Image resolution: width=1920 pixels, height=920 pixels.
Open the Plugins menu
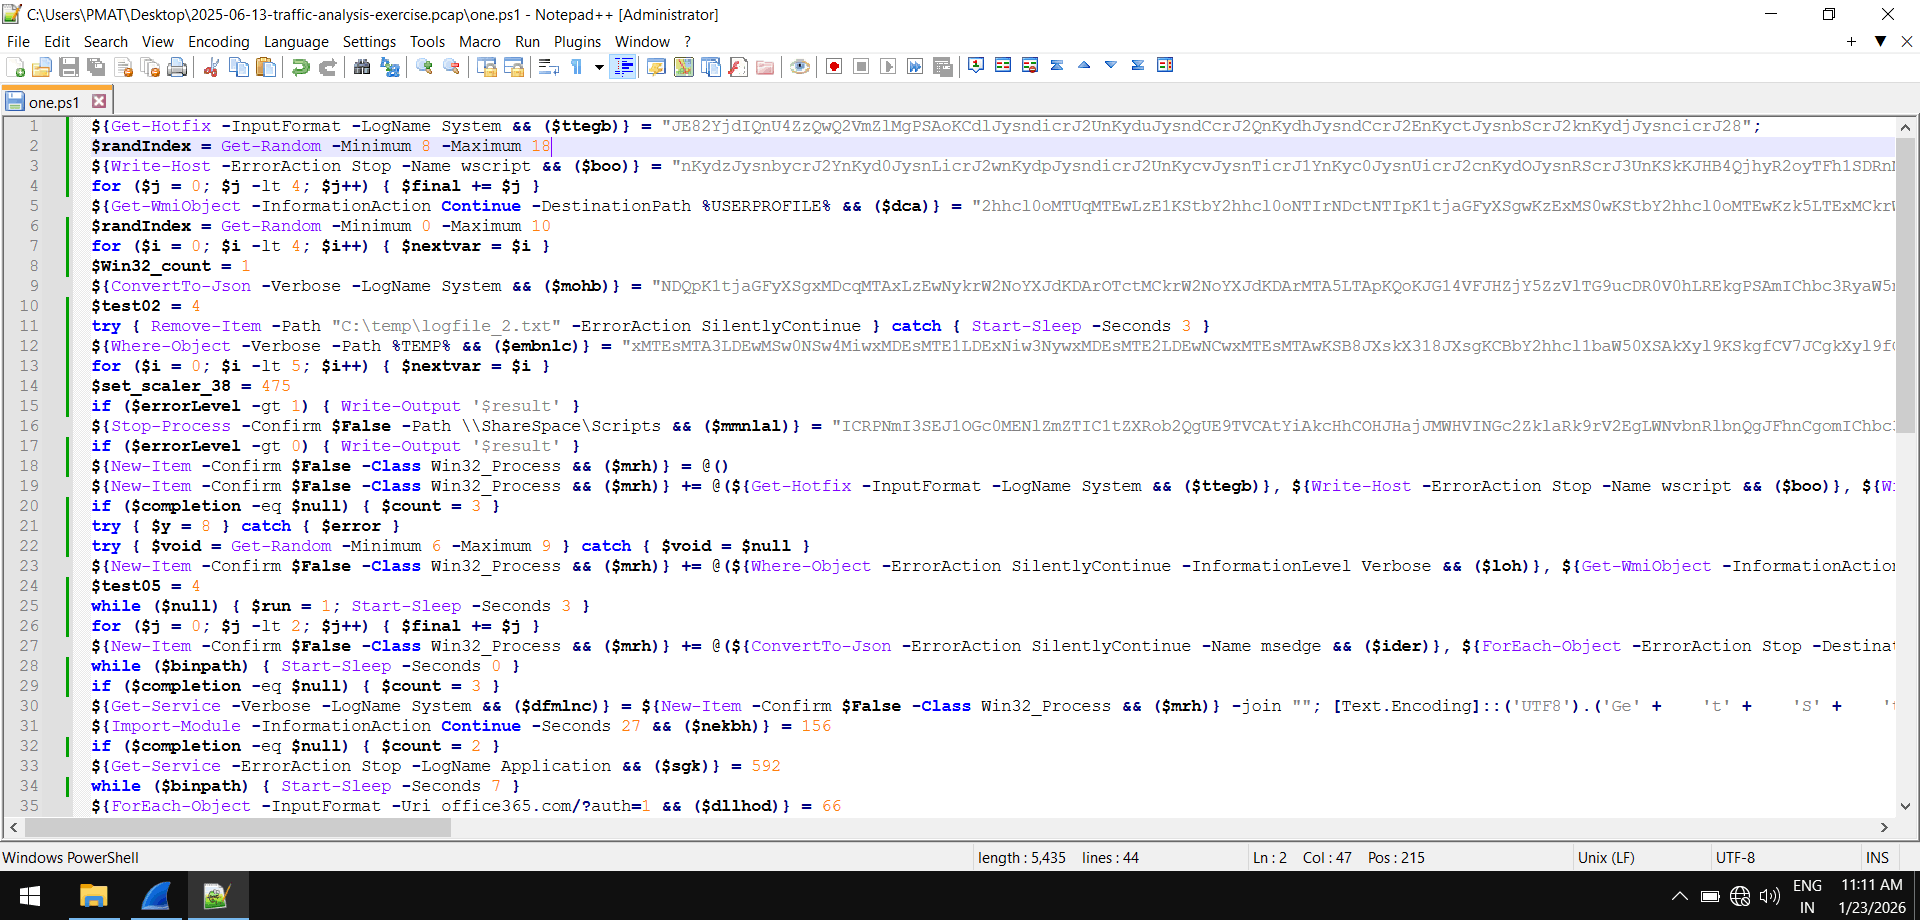[x=577, y=41]
